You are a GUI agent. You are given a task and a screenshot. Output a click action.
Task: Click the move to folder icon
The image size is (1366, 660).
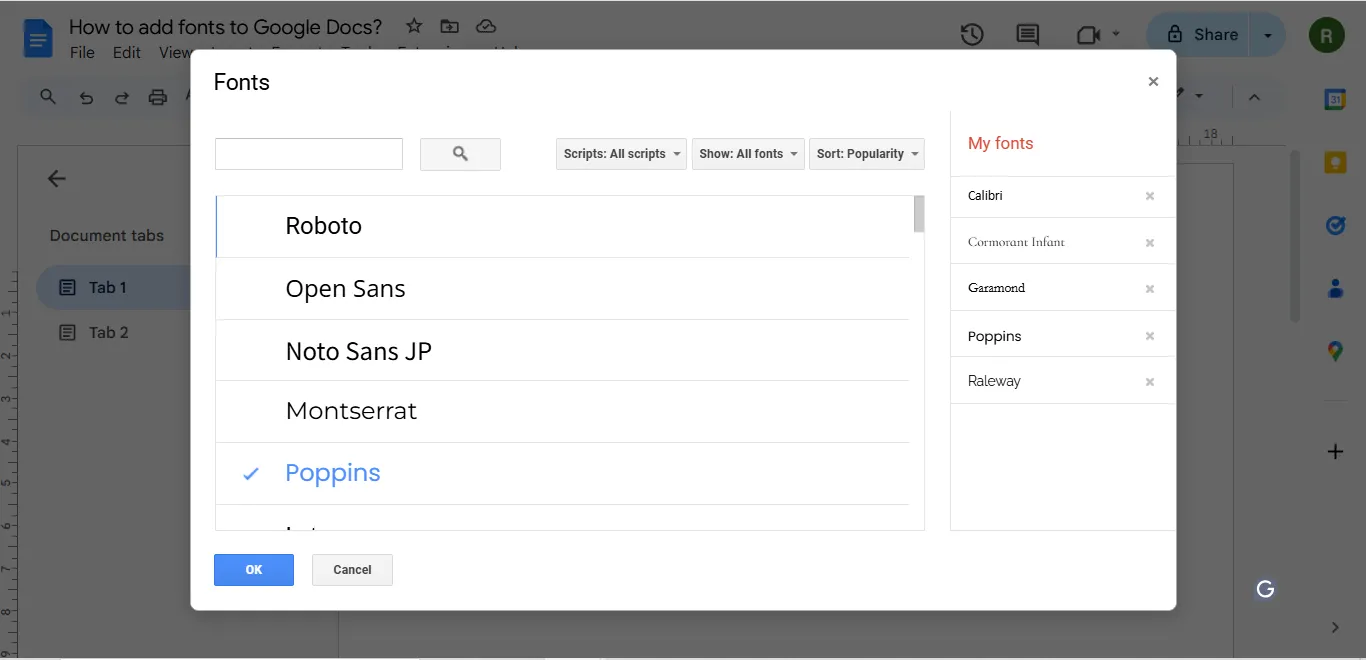450,27
